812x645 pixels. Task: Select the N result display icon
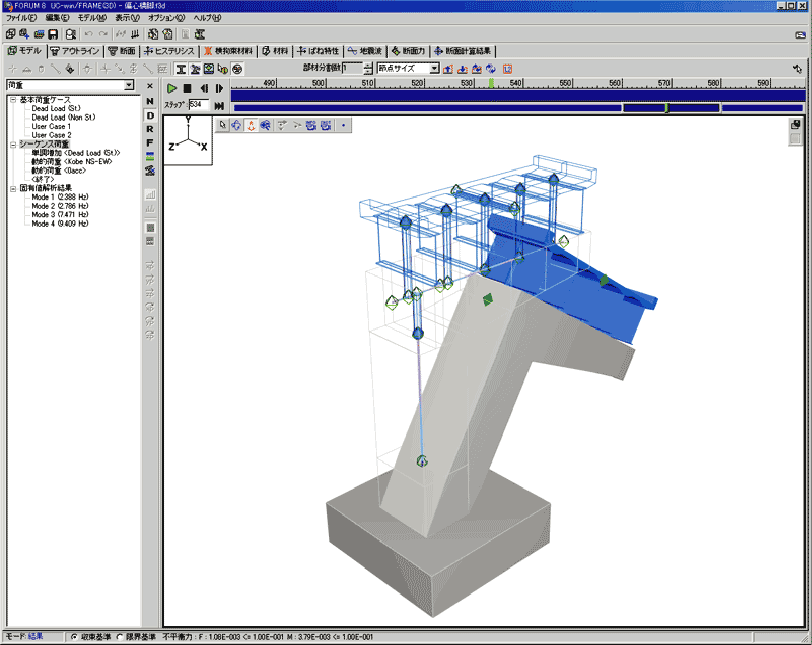tap(150, 102)
